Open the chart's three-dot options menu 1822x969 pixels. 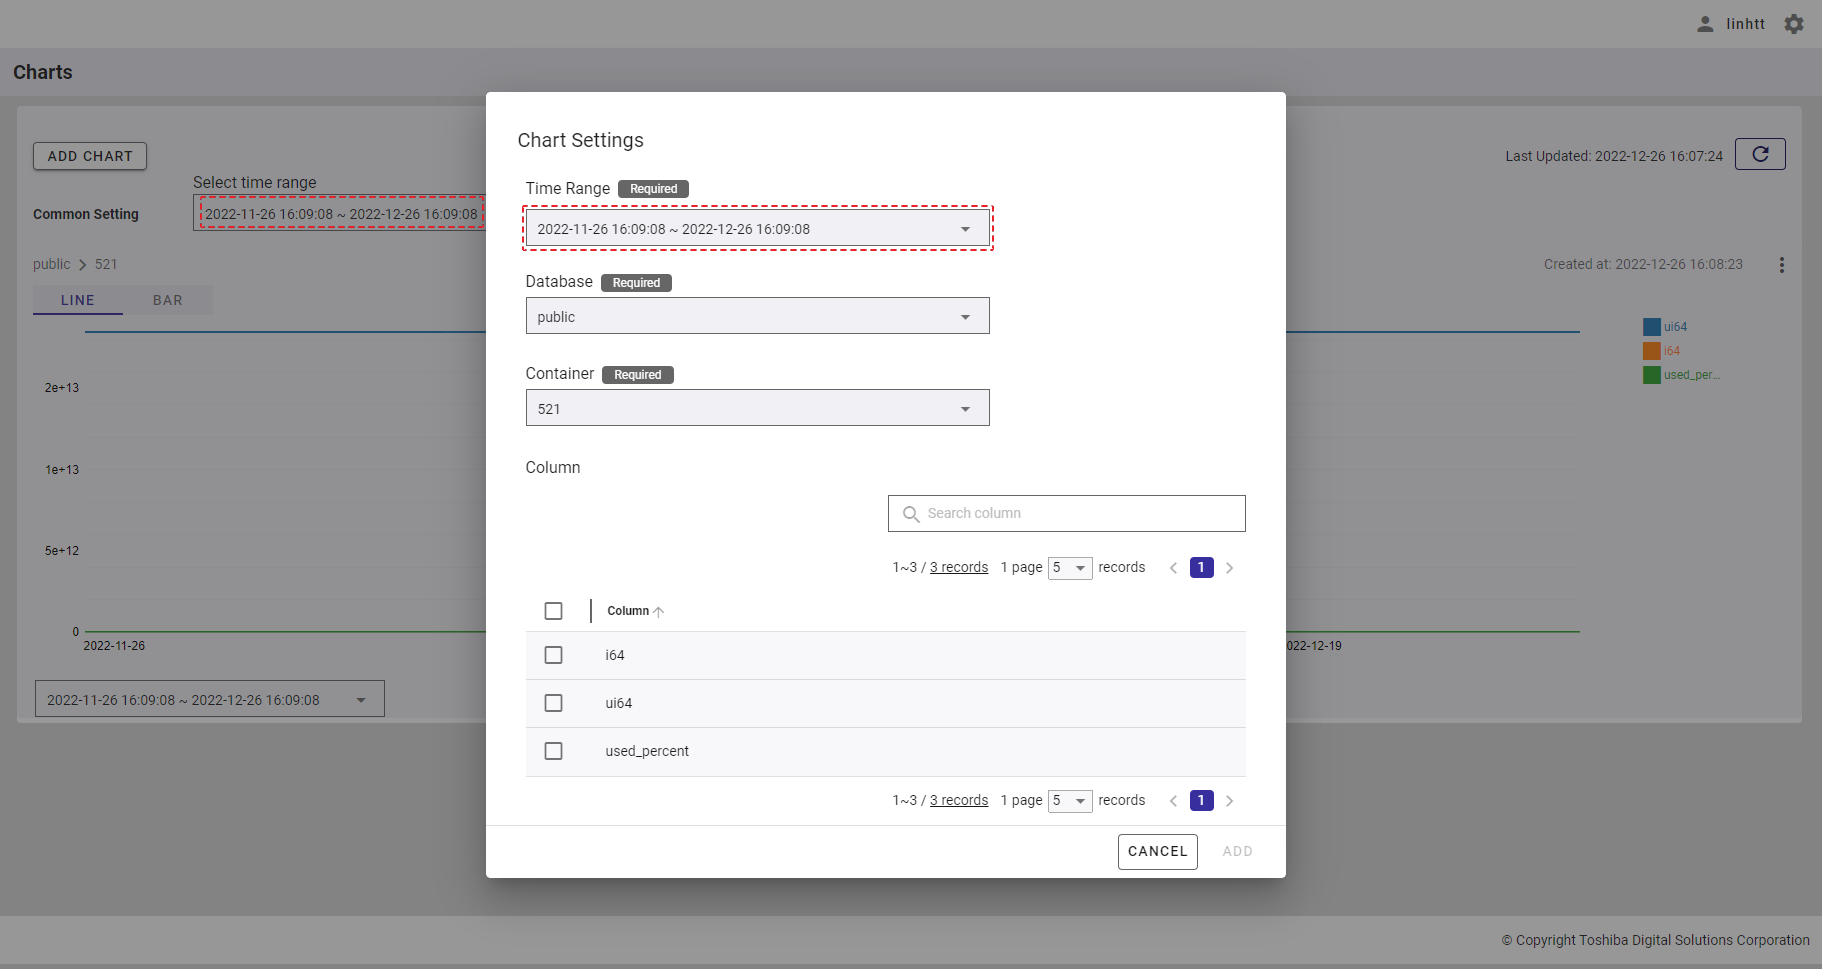point(1781,265)
